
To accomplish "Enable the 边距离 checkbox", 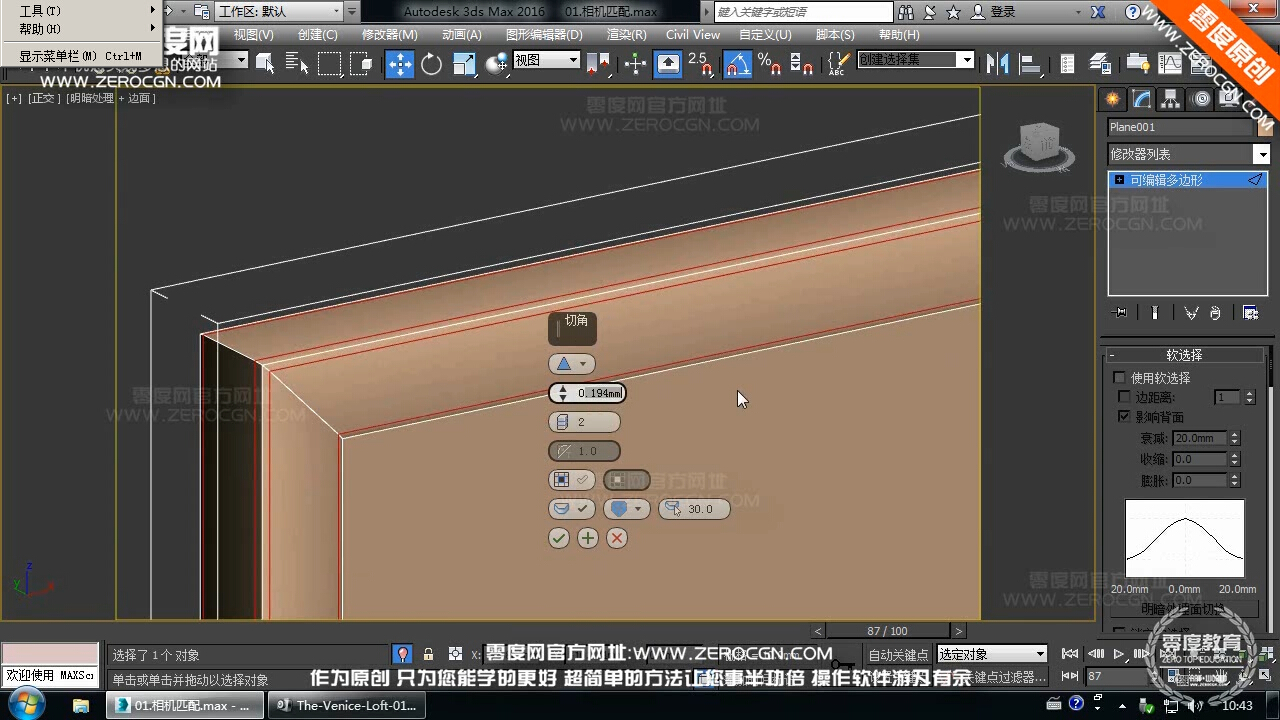I will point(1124,397).
